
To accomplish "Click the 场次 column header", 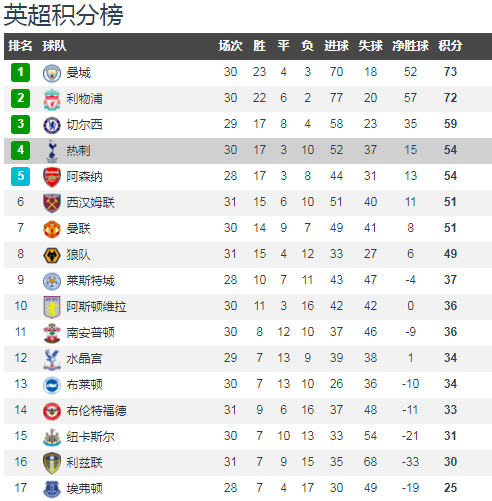I will pos(230,46).
